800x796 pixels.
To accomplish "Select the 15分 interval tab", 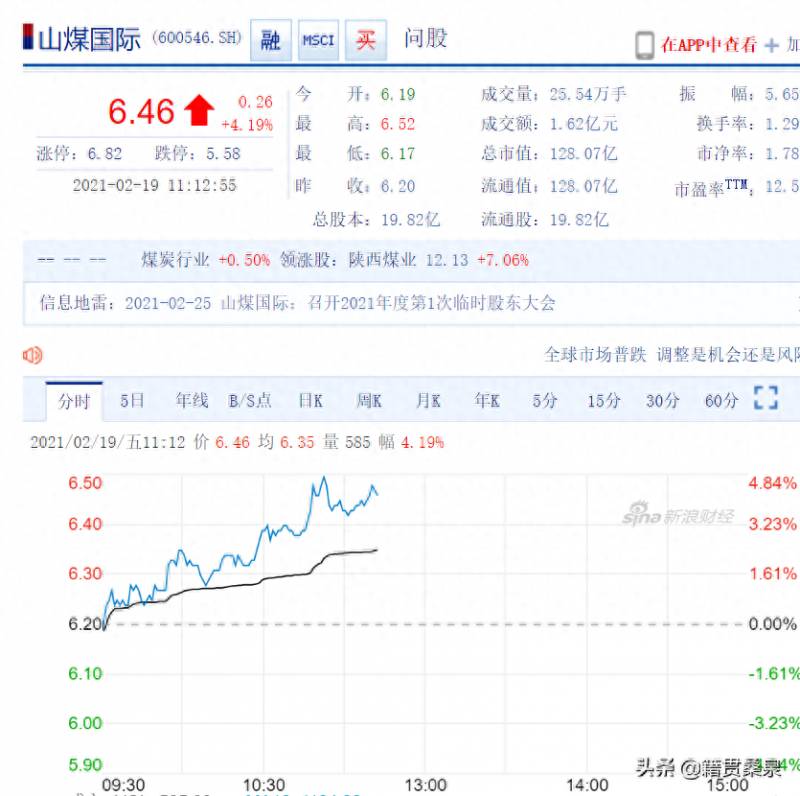I will click(604, 401).
